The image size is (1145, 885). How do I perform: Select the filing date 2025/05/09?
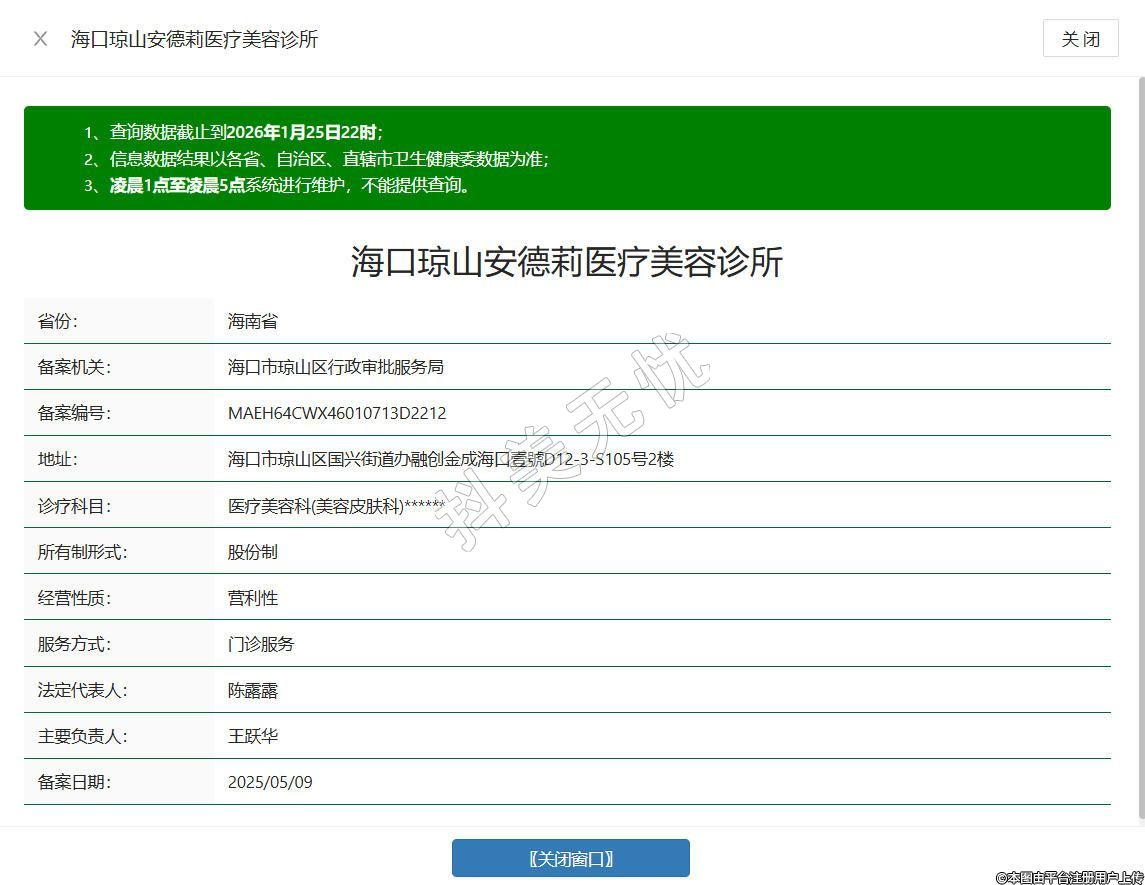(270, 782)
